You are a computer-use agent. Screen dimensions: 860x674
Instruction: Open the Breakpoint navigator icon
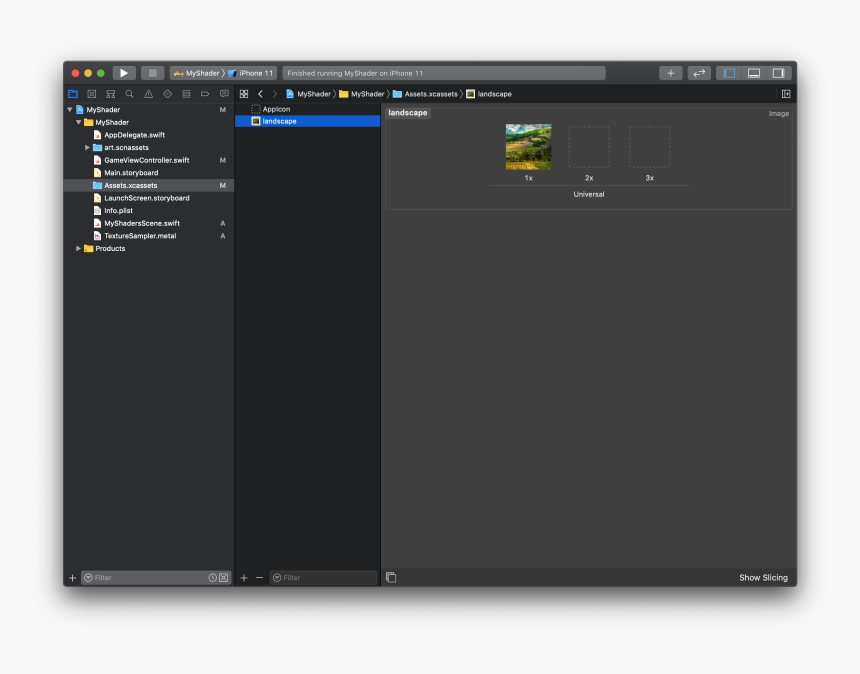(205, 93)
